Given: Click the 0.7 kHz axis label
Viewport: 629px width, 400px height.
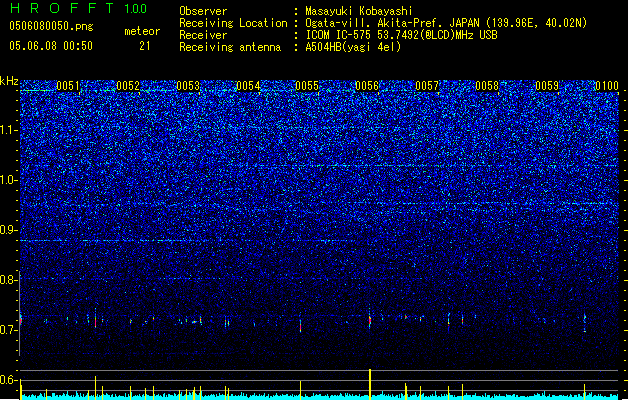Looking at the screenshot, I should click(8, 330).
